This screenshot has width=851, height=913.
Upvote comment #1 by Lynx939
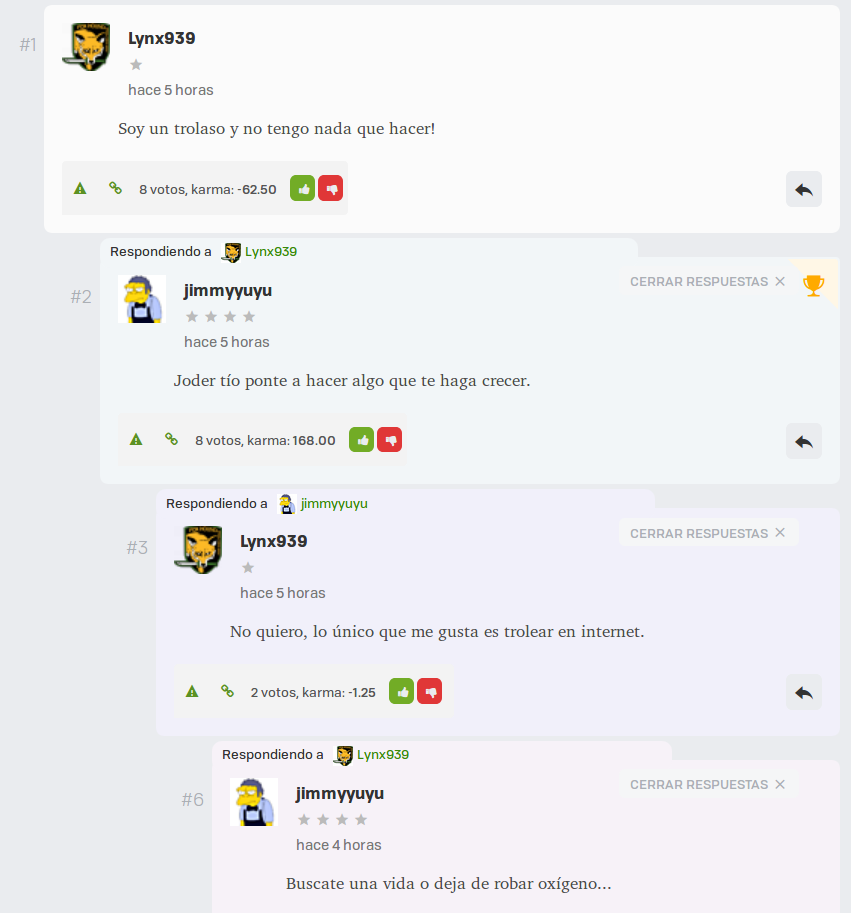click(x=303, y=189)
